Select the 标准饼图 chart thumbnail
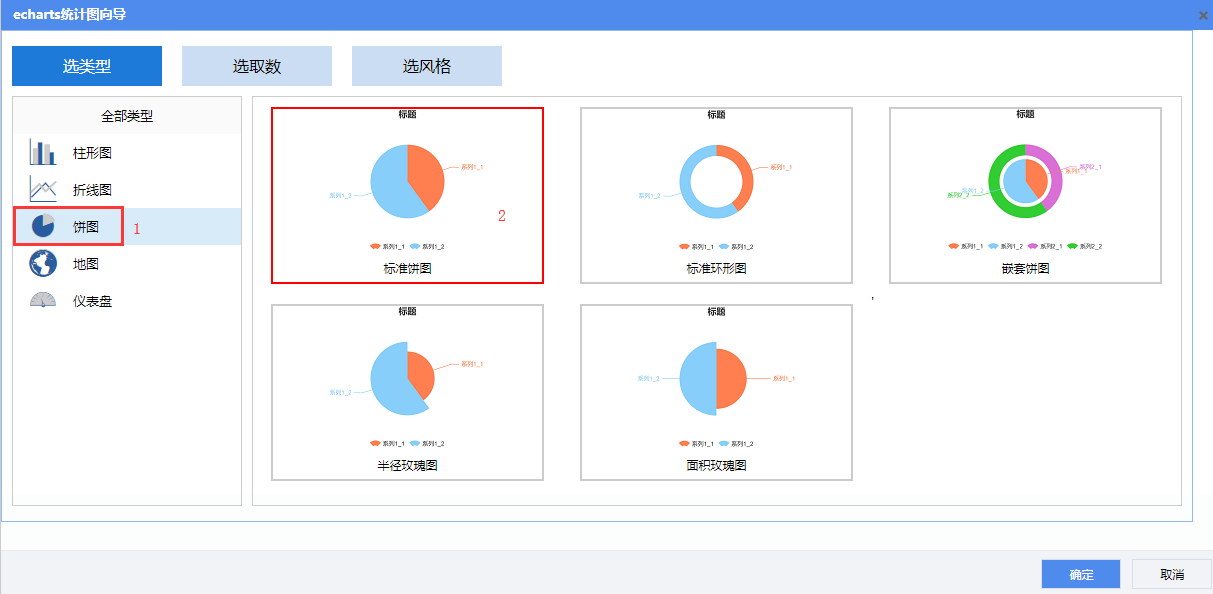Viewport: 1213px width, 594px height. [x=407, y=195]
